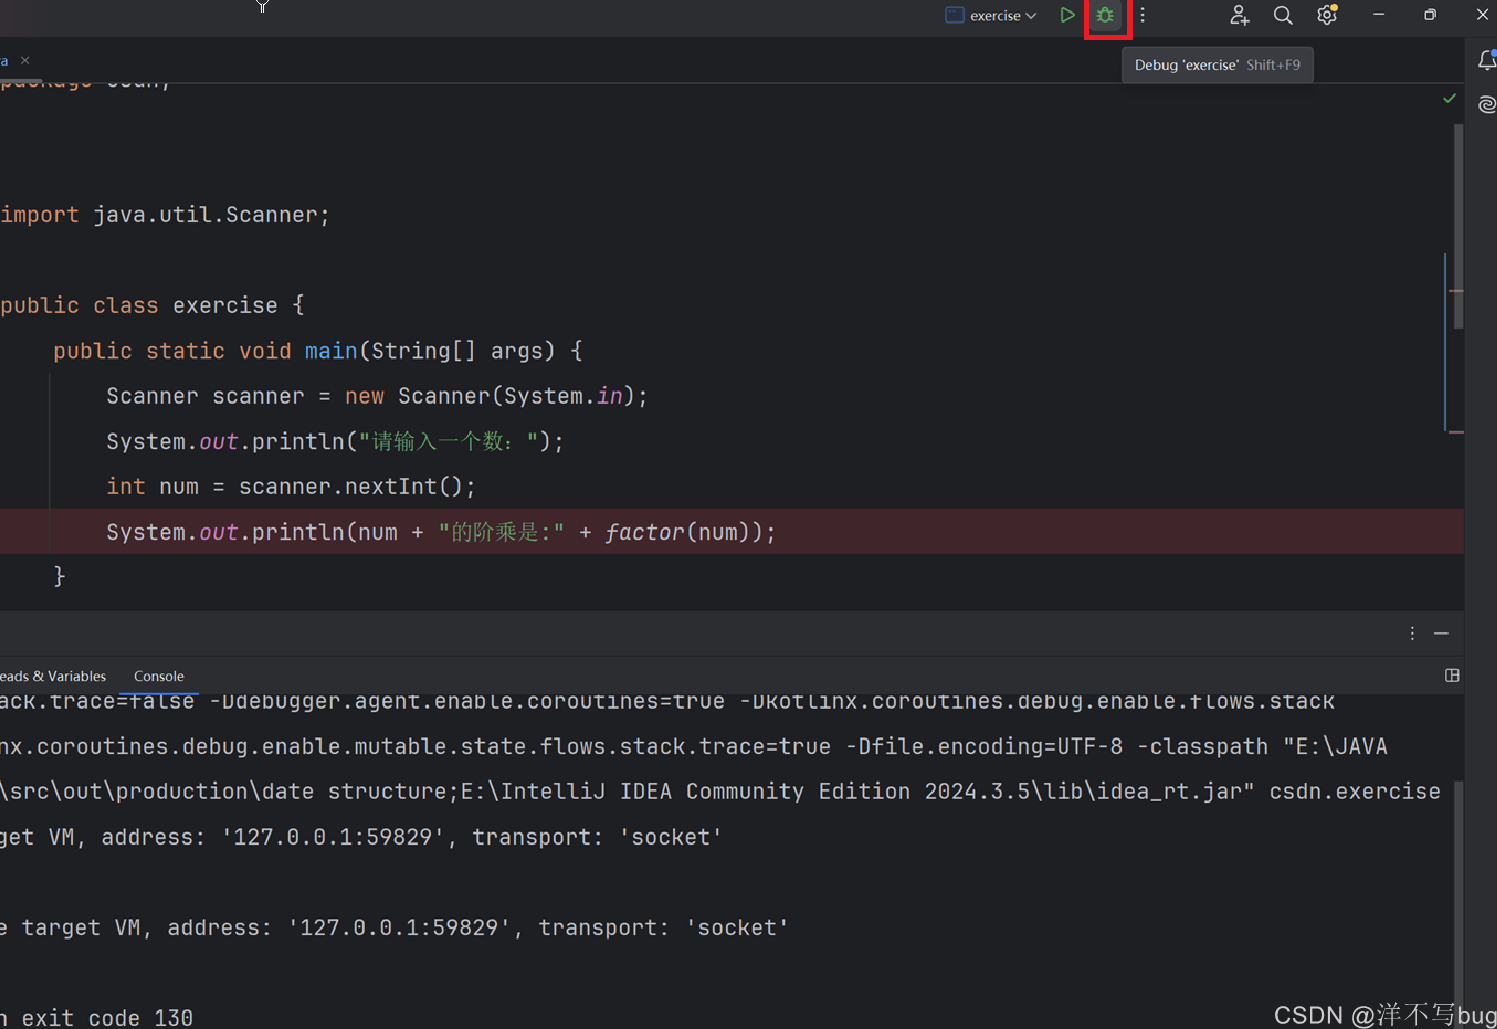Image resolution: width=1497 pixels, height=1029 pixels.
Task: Switch to the Console tab
Action: click(x=159, y=676)
